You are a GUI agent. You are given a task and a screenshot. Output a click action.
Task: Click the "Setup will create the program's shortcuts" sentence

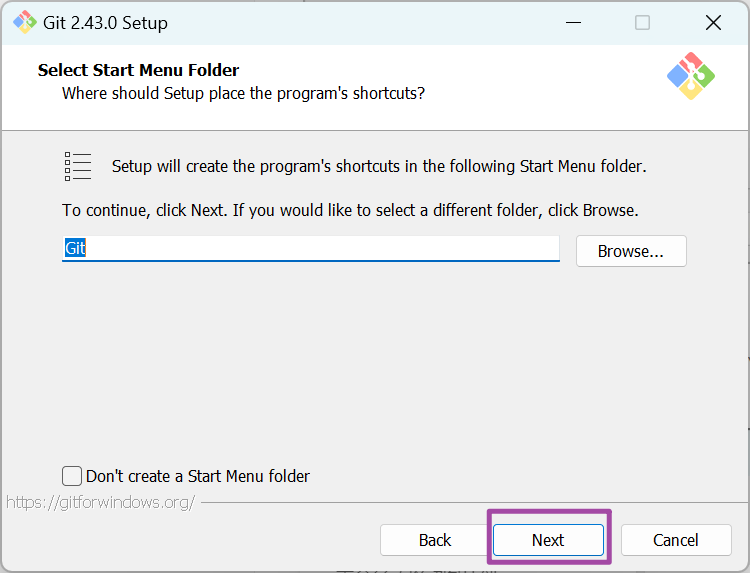[x=379, y=166]
